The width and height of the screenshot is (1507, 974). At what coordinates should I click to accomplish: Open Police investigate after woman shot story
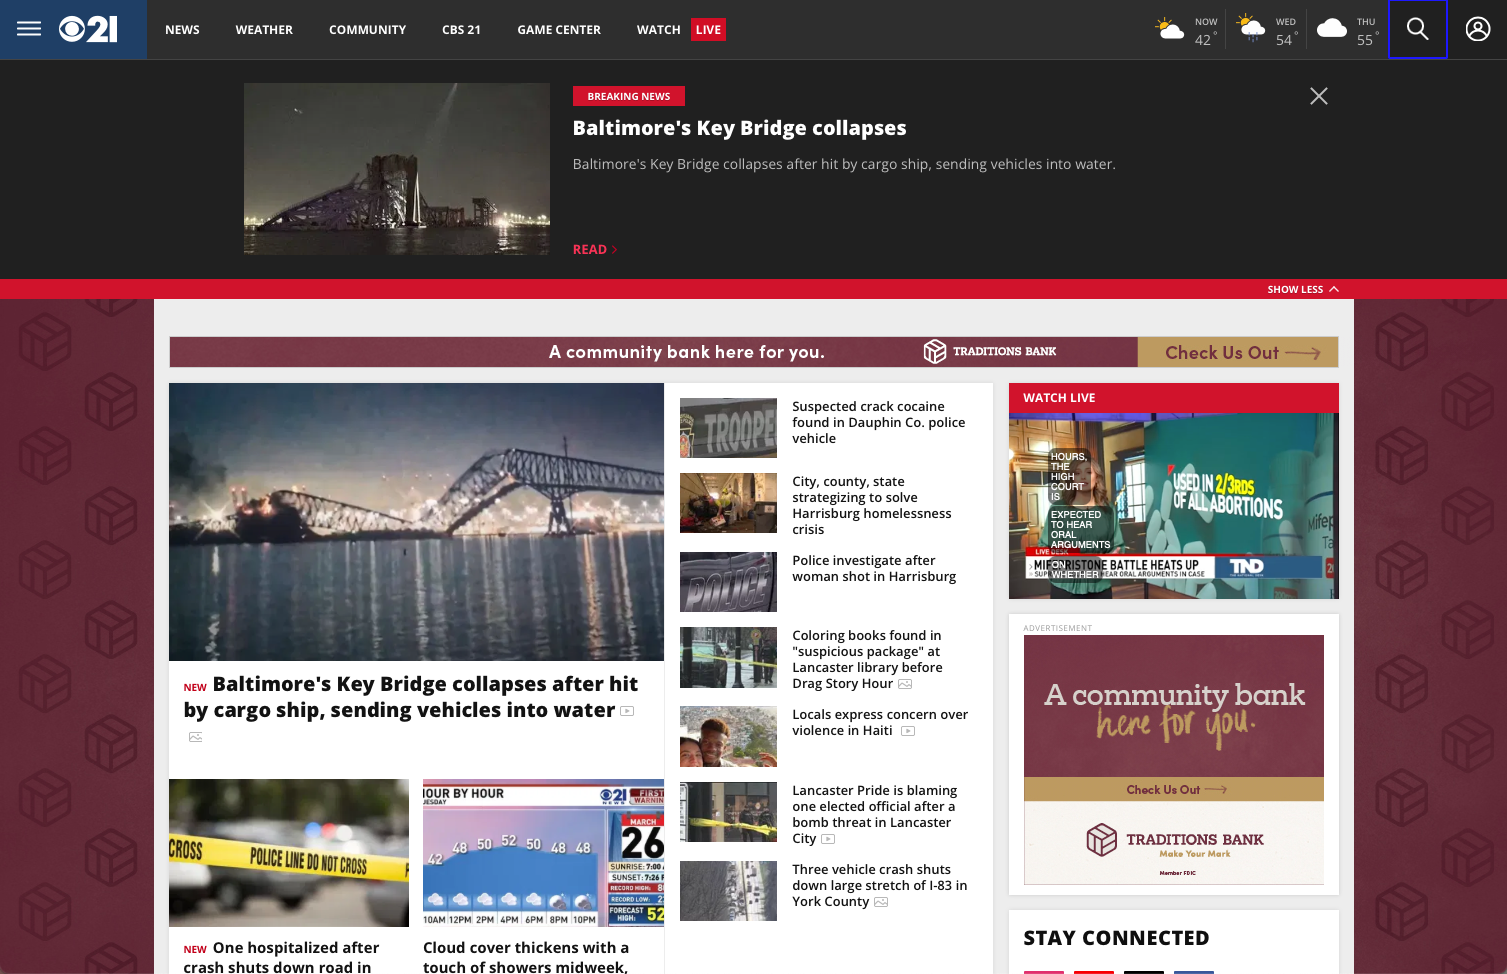click(x=874, y=568)
